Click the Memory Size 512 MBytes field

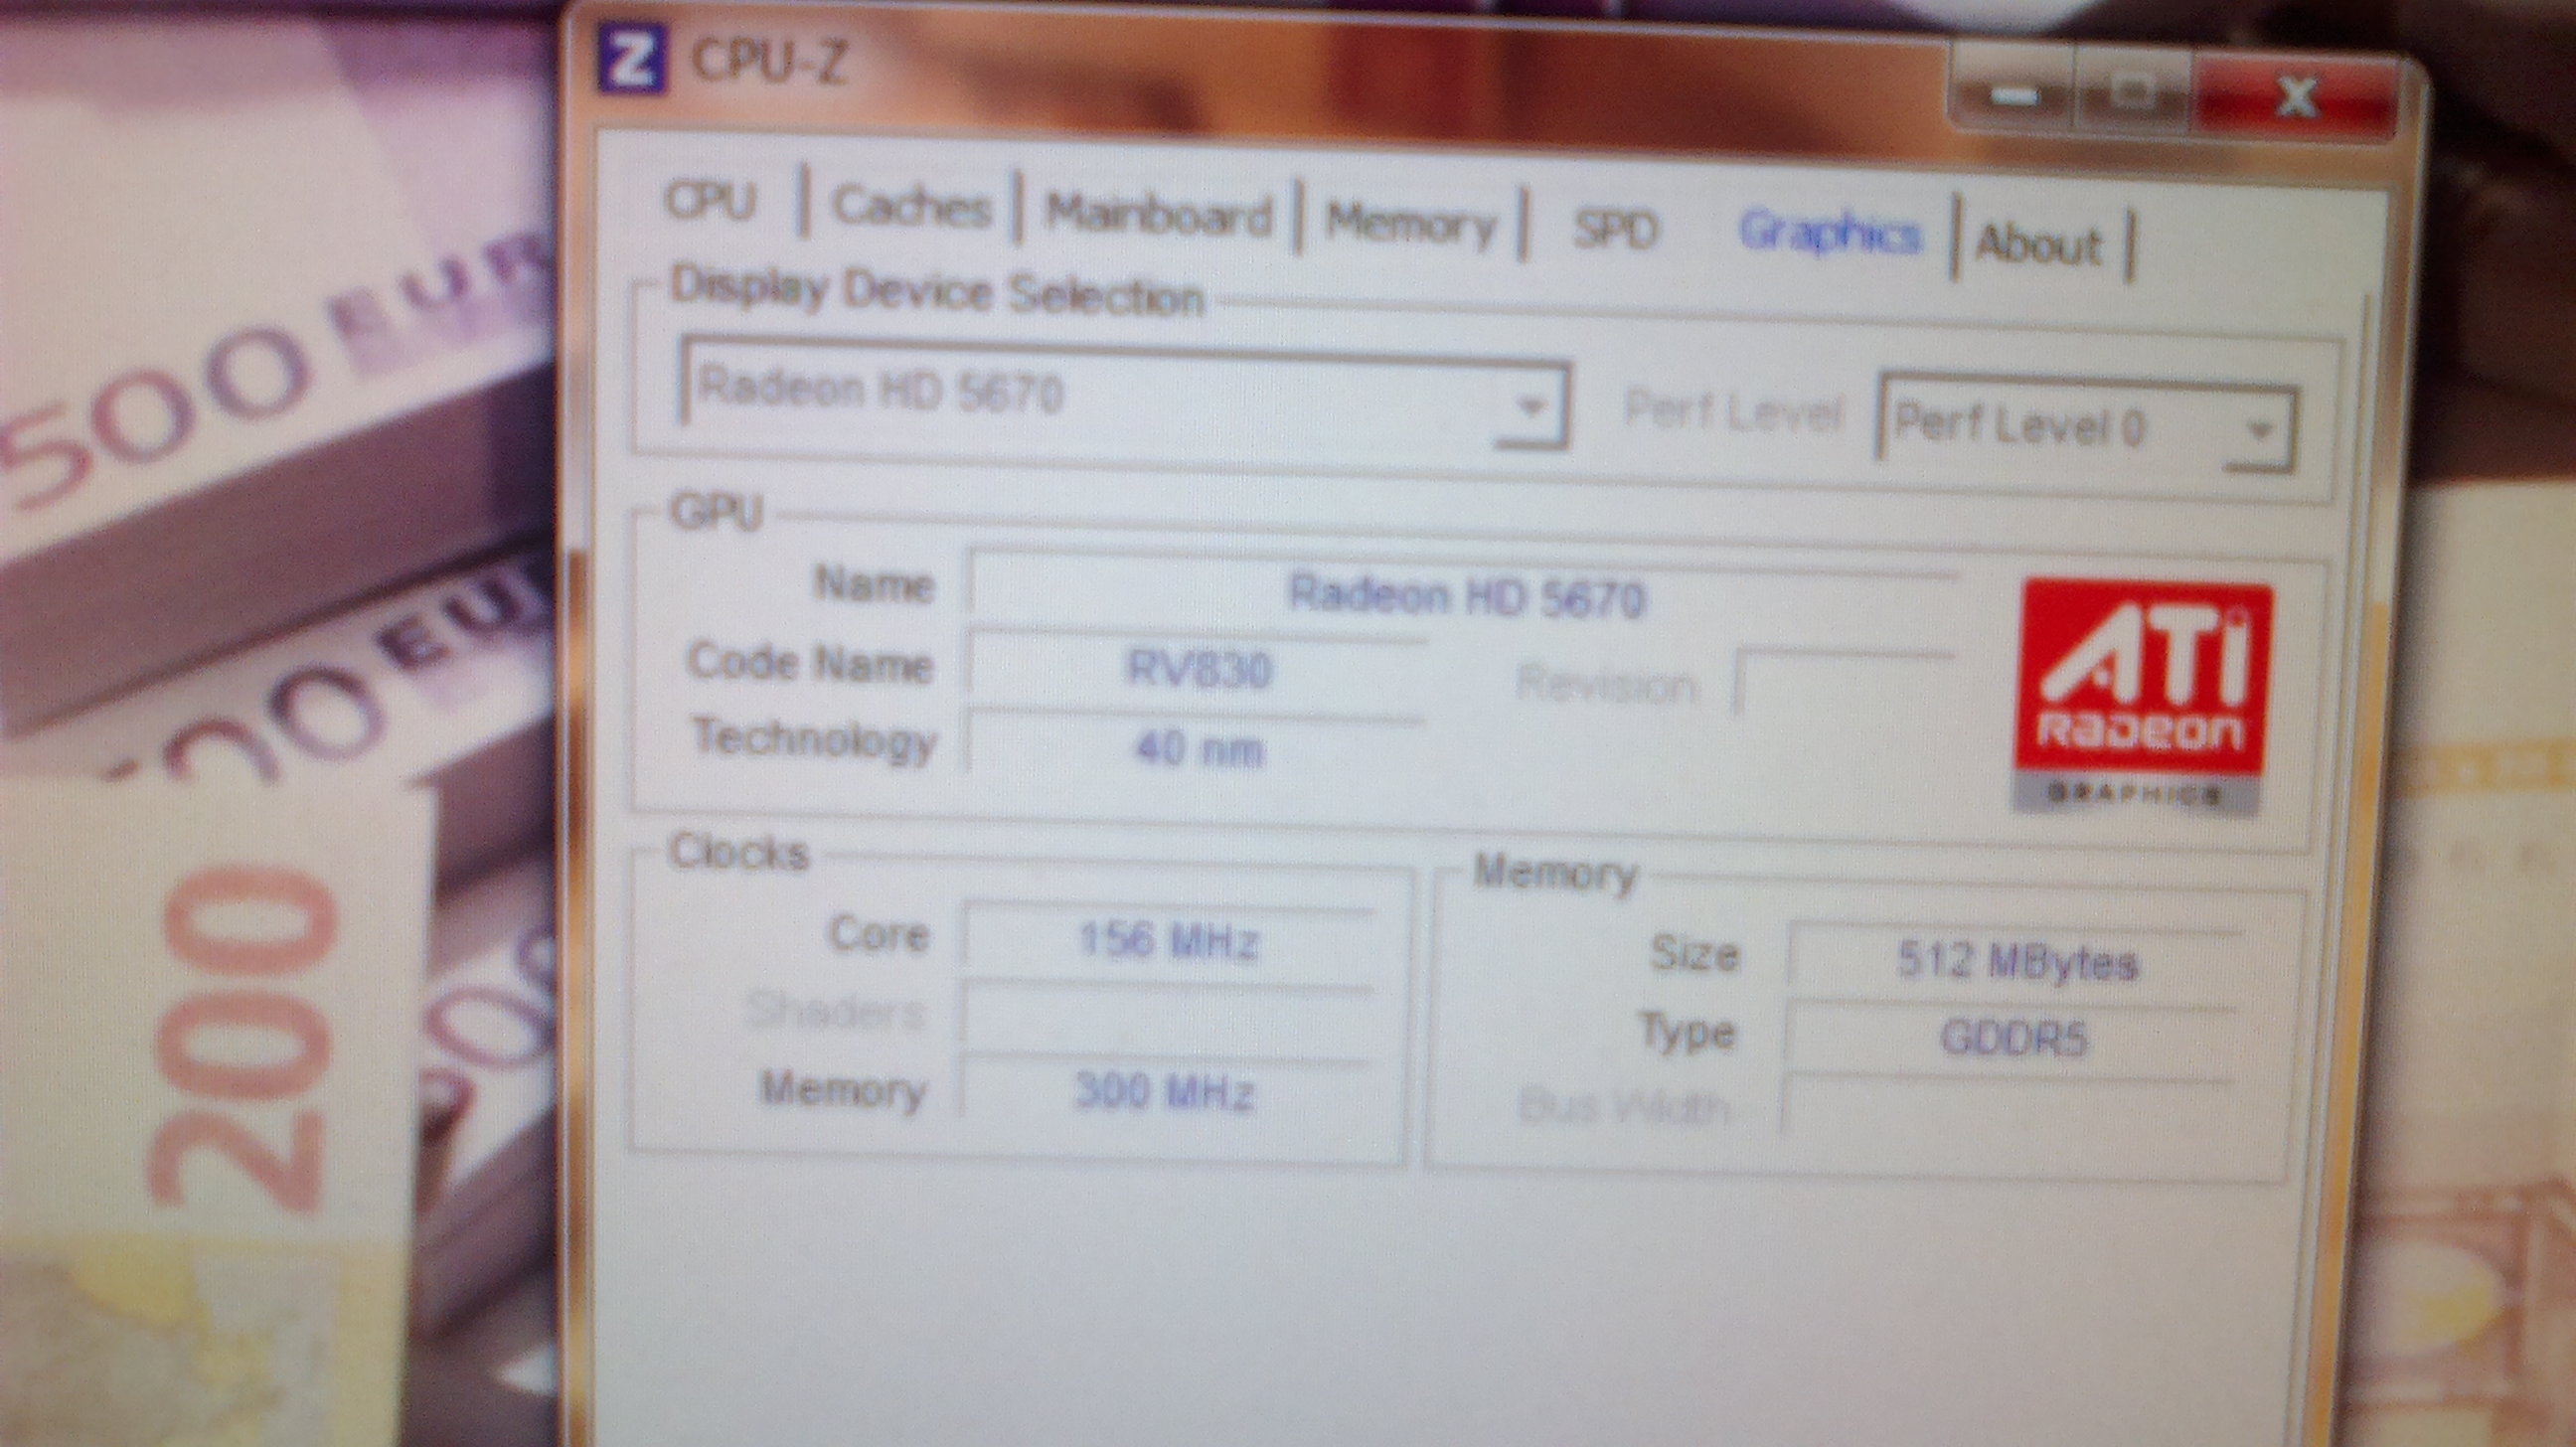tap(2015, 962)
